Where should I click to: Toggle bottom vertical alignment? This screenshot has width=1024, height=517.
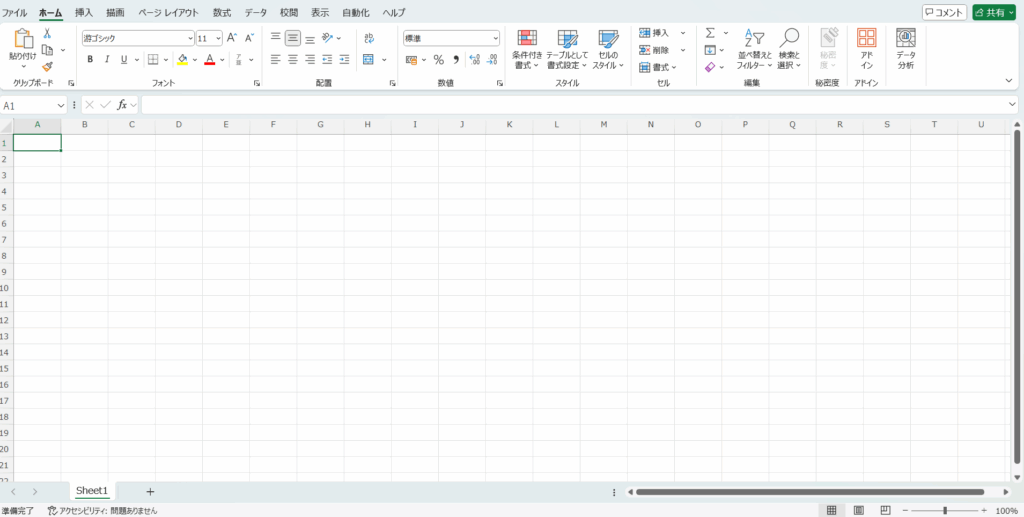[x=310, y=38]
